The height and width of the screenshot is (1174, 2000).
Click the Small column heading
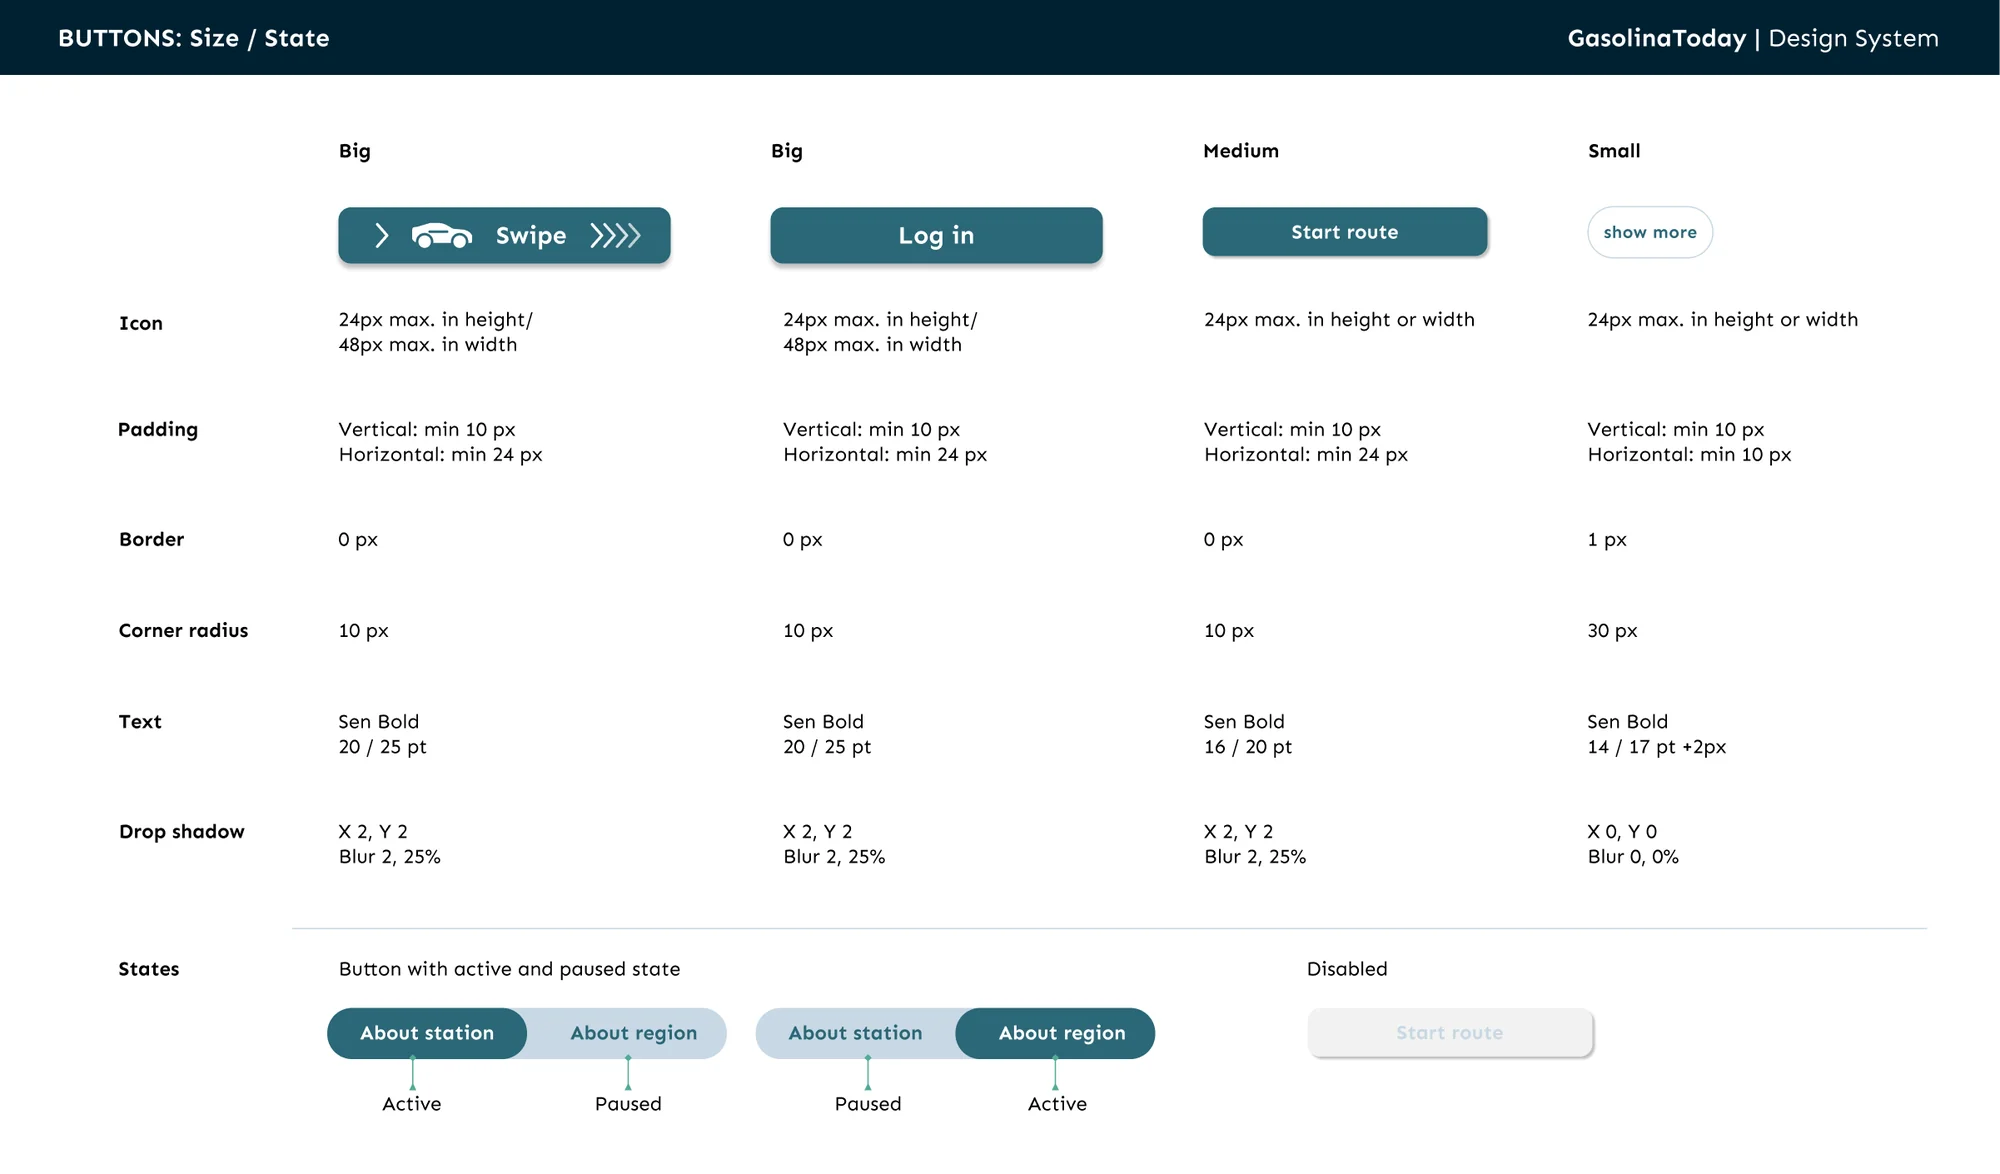click(1614, 151)
